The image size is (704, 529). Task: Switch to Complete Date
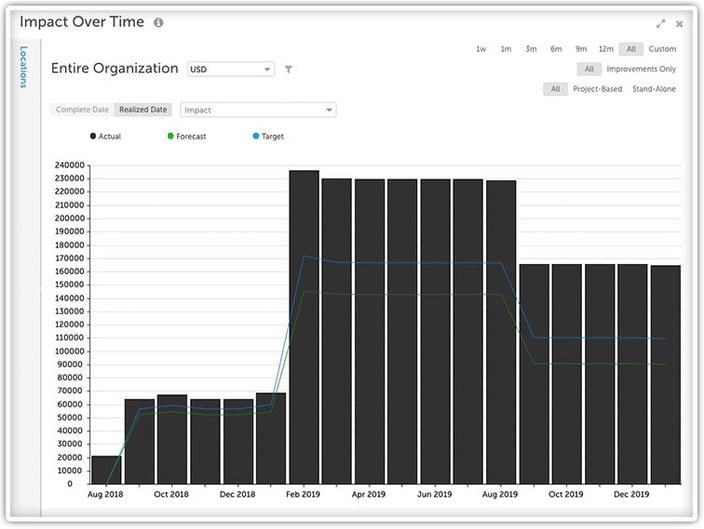[82, 110]
